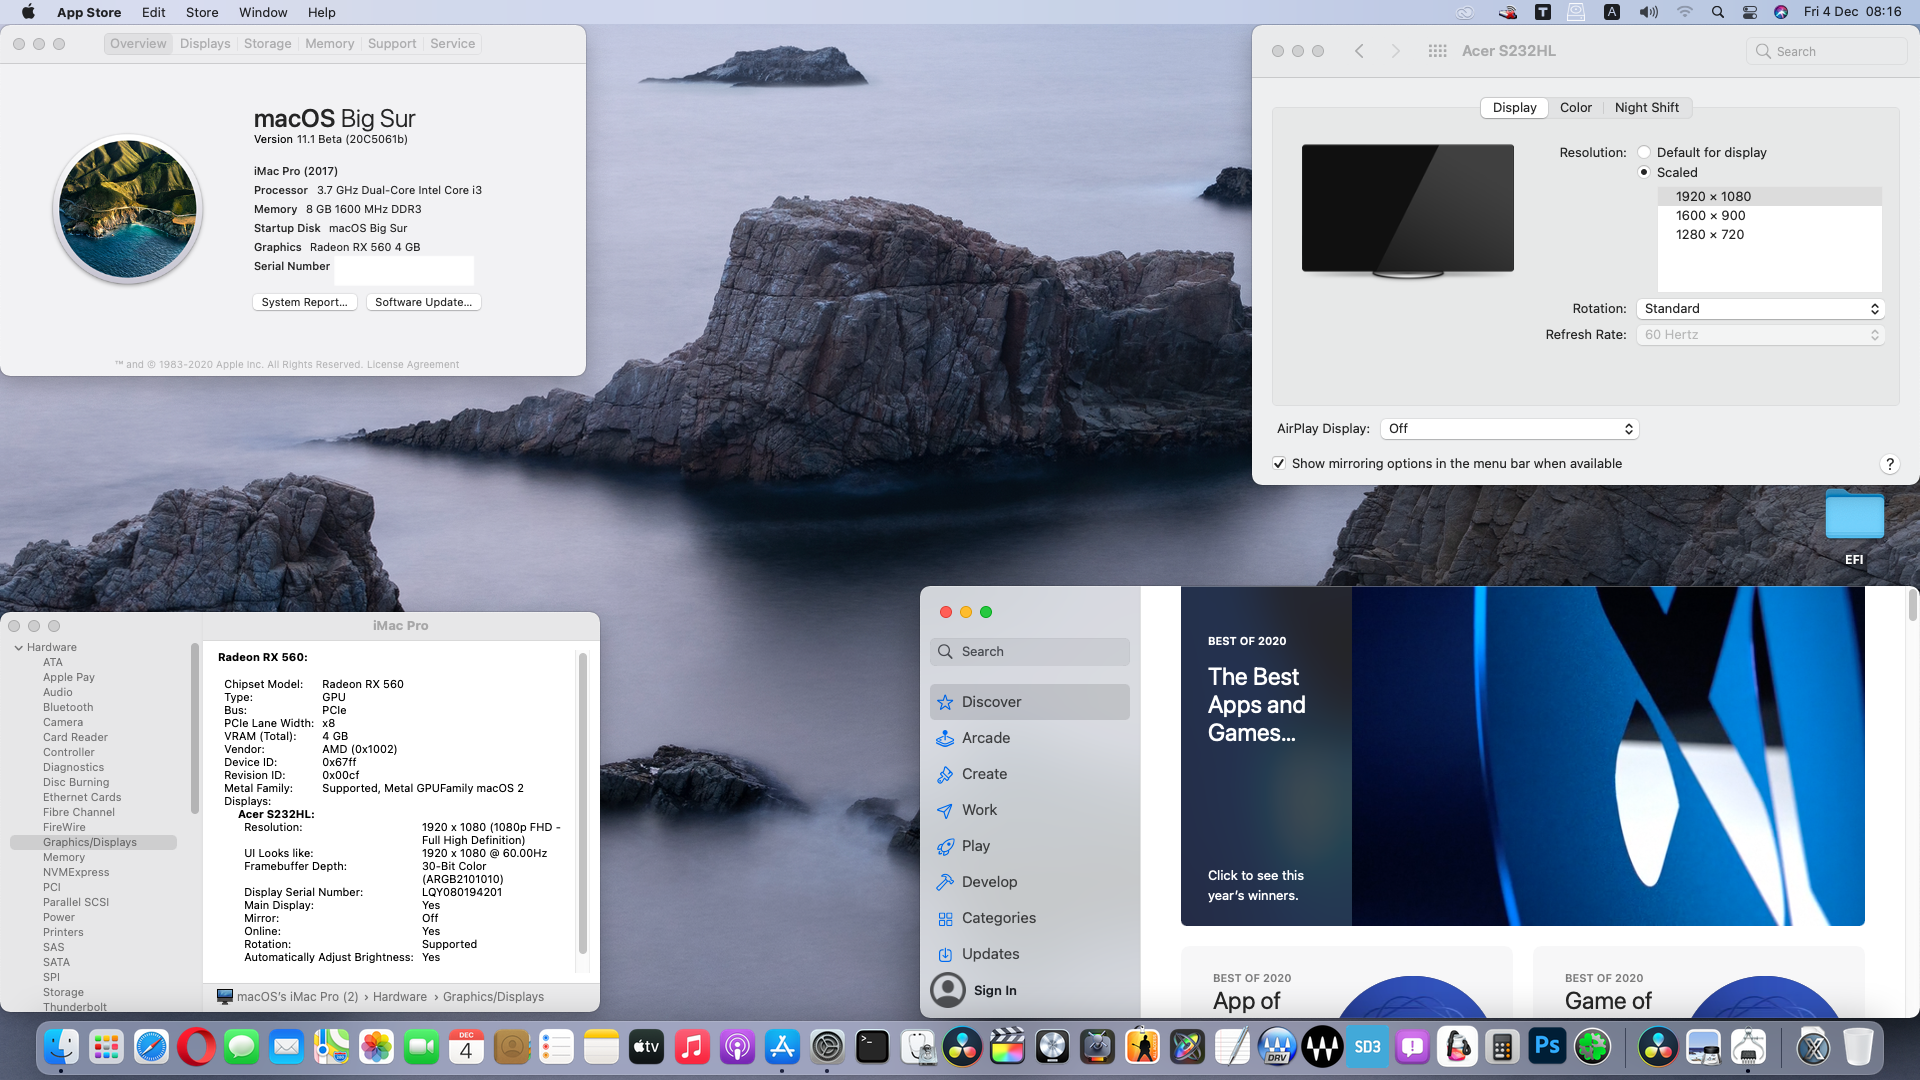Select 1280 × 720 resolution

pos(1769,235)
